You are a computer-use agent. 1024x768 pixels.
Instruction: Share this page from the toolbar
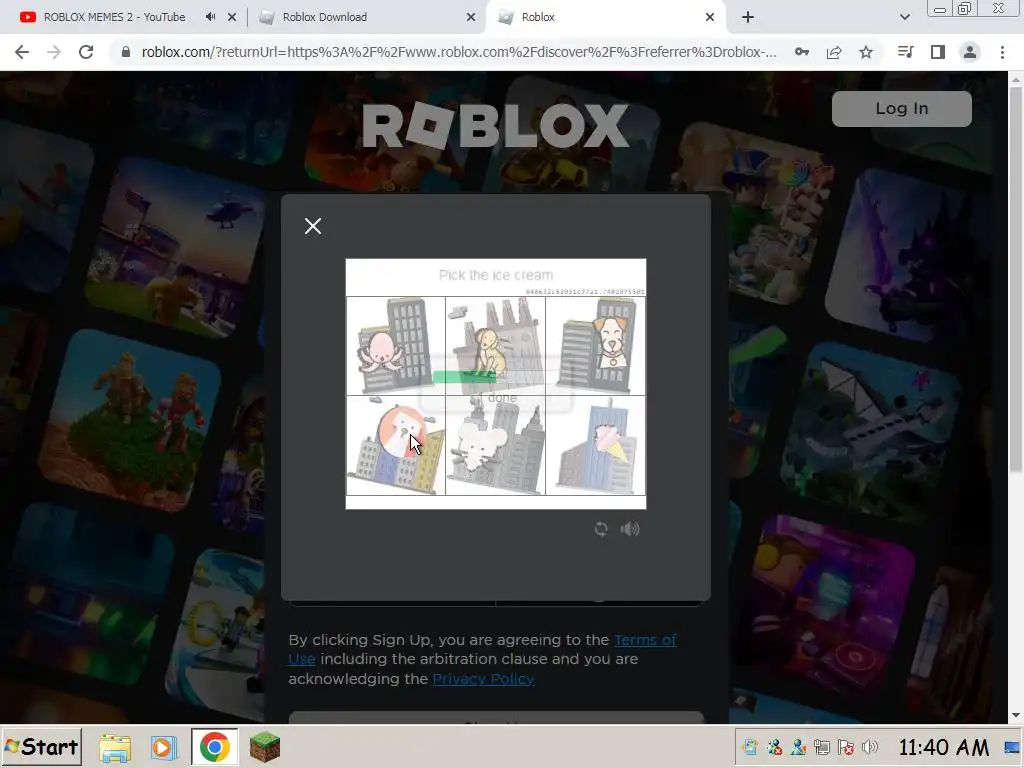pyautogui.click(x=834, y=52)
